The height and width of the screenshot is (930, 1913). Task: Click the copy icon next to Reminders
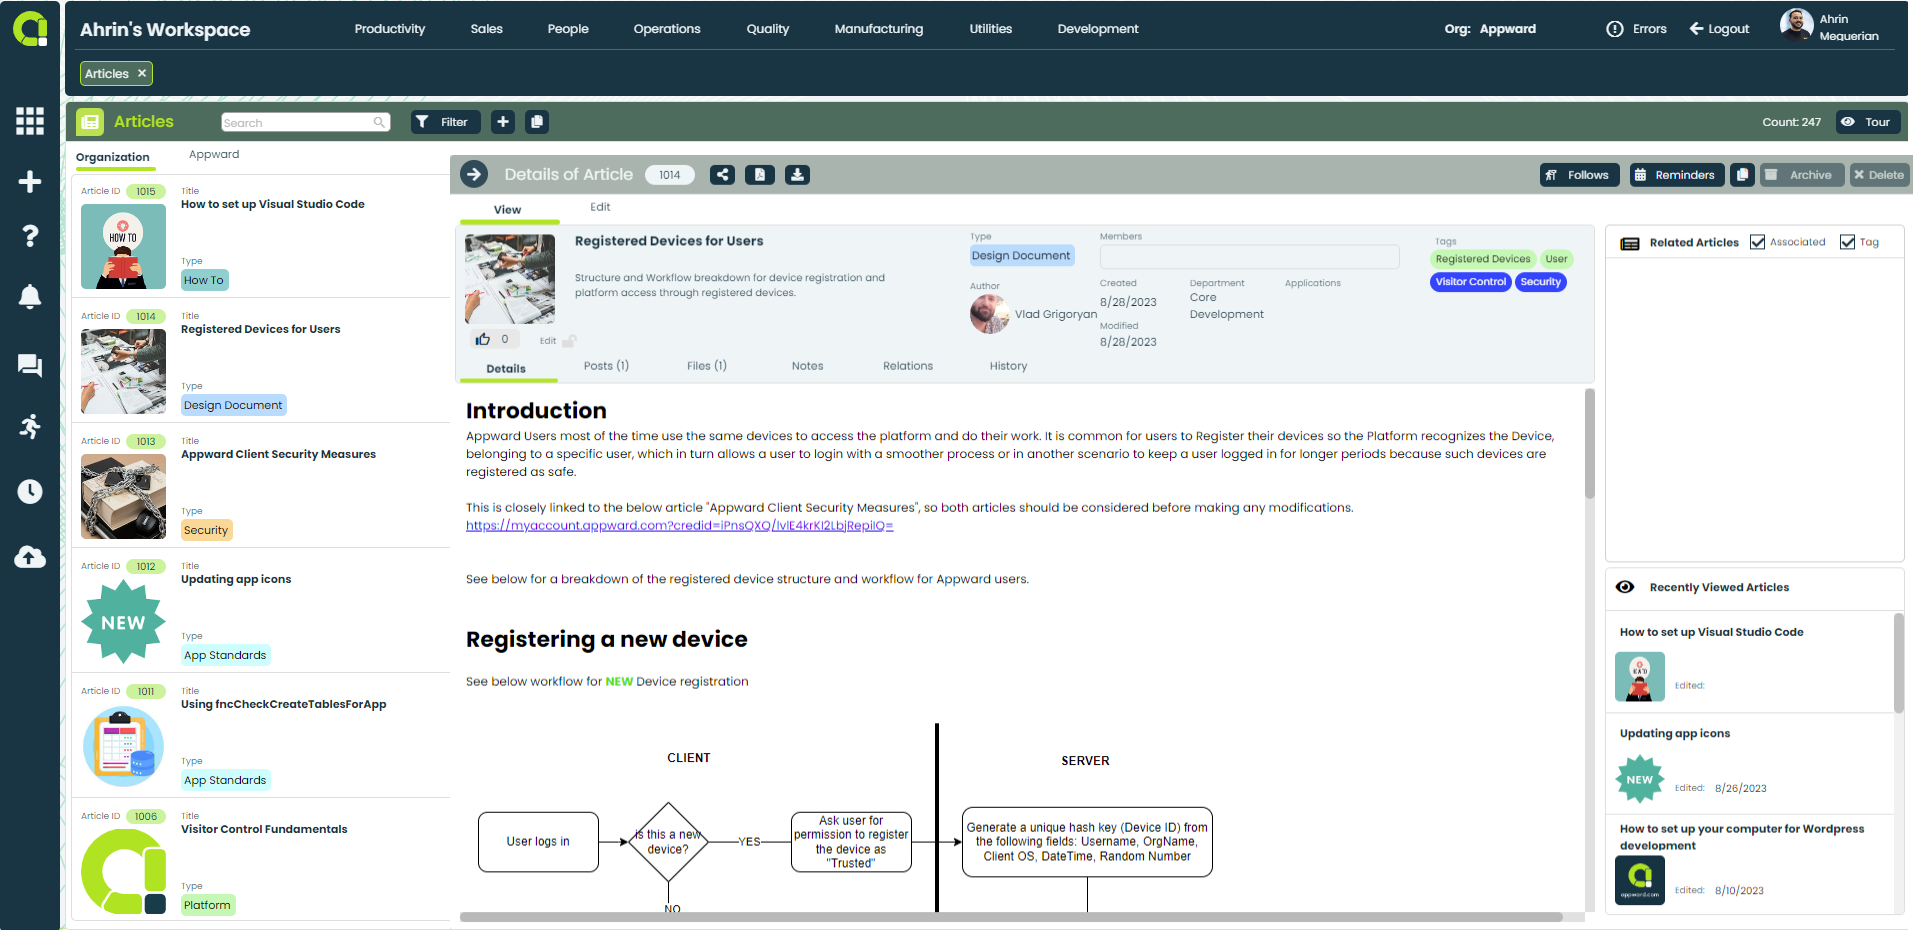coord(1743,175)
